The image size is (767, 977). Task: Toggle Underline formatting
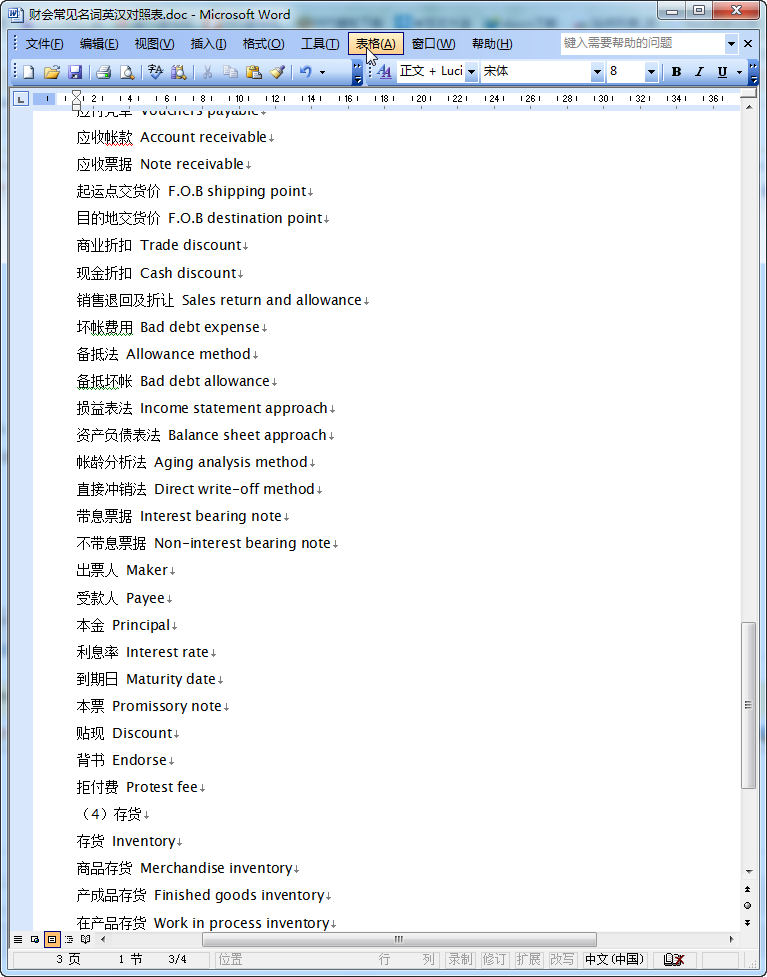tap(722, 72)
